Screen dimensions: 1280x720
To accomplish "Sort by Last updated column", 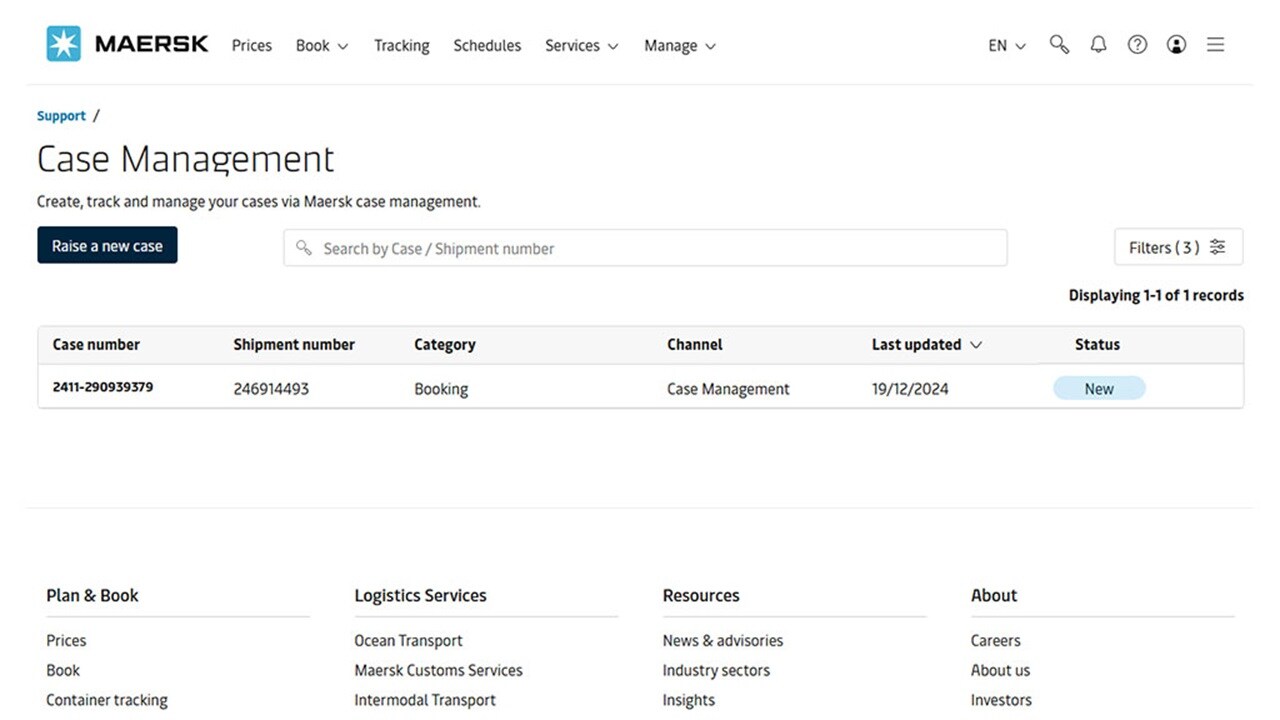I will coord(926,345).
